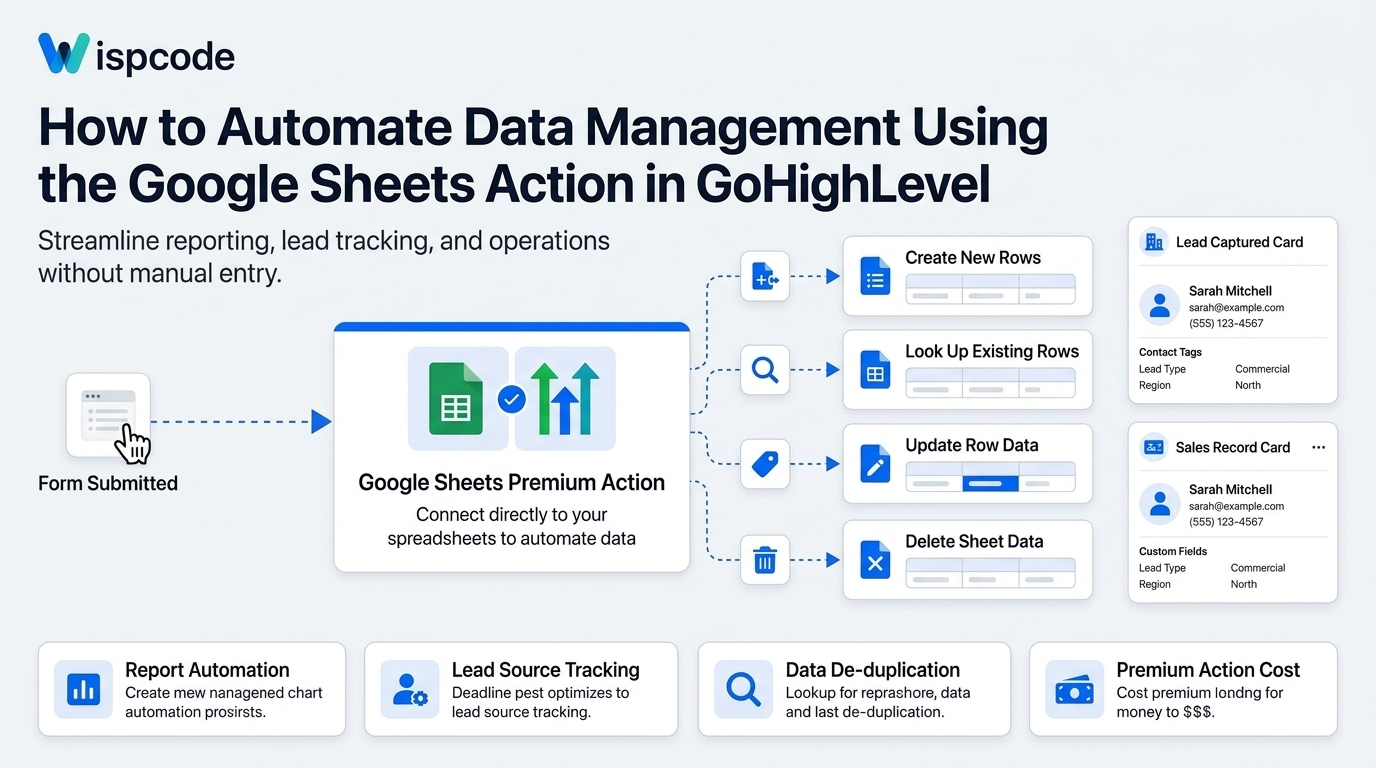Click the Update Row Data pencil icon

coord(875,464)
